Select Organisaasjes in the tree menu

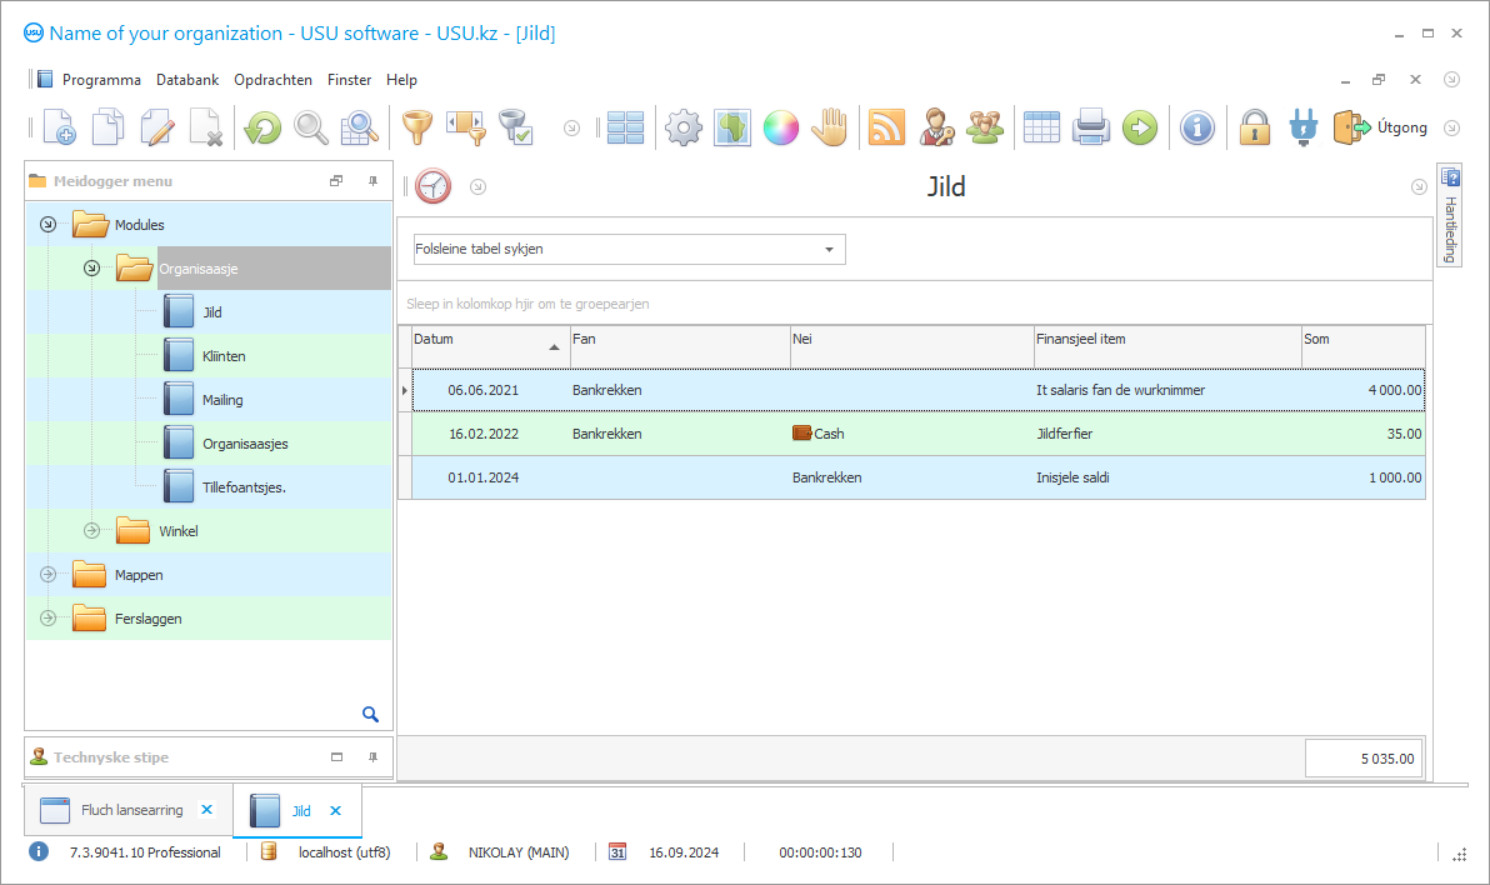click(x=245, y=444)
